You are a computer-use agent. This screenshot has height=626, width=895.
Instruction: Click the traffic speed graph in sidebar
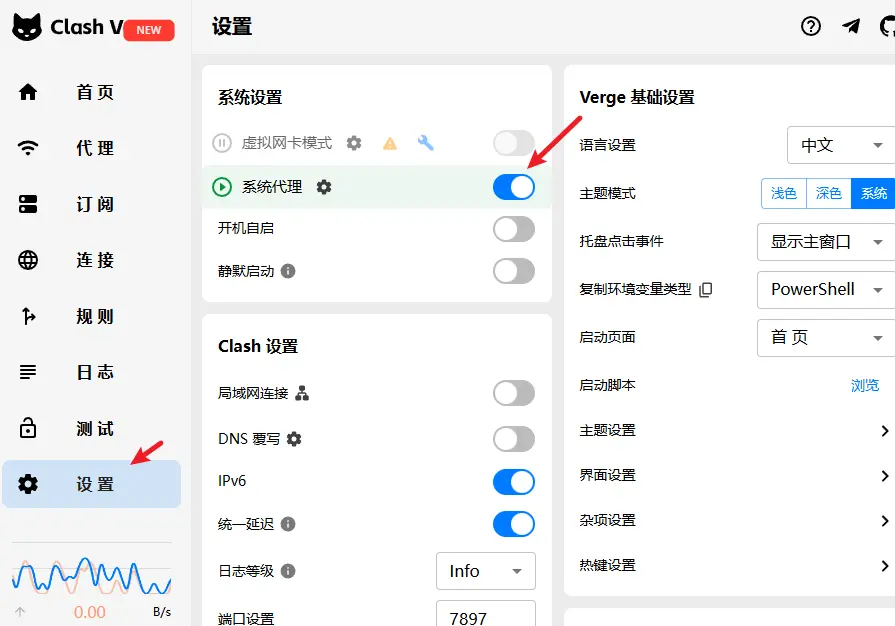click(x=91, y=575)
